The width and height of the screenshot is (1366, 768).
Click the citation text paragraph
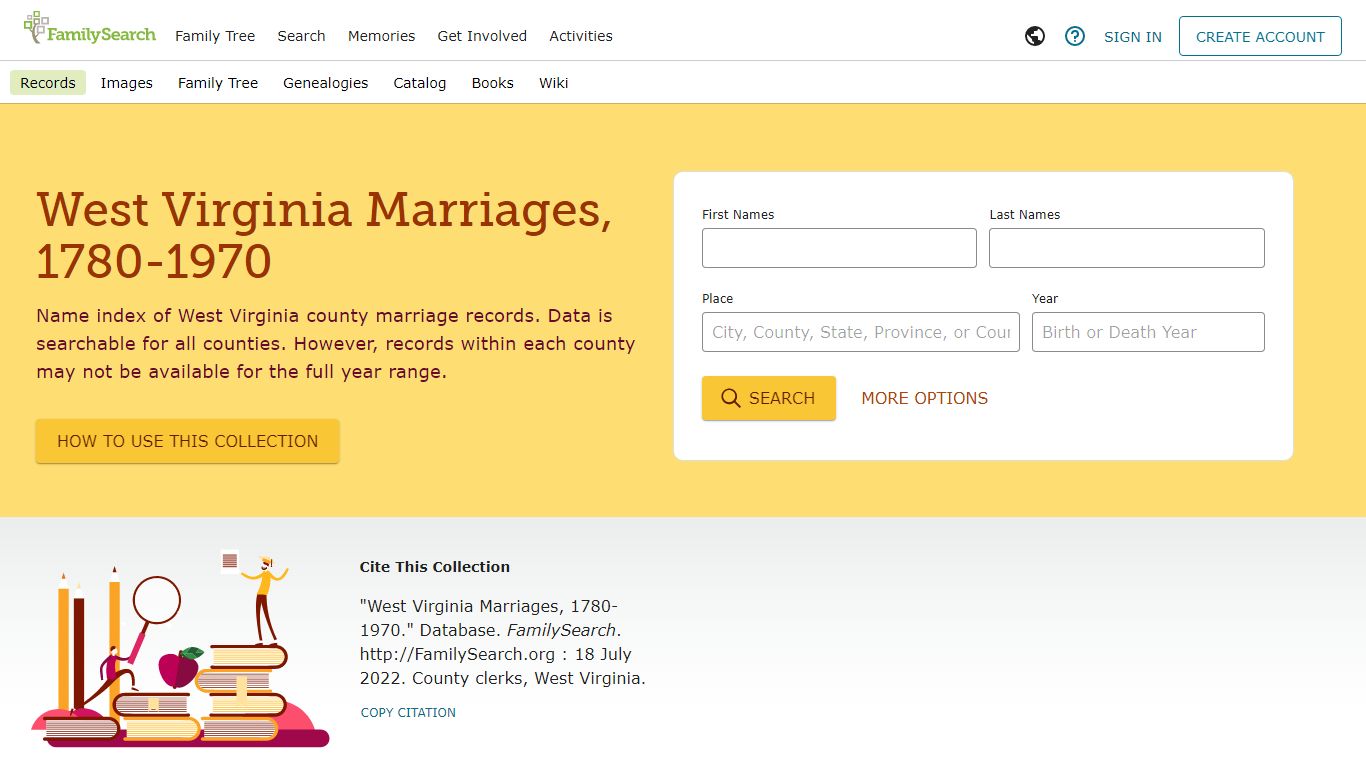click(503, 642)
